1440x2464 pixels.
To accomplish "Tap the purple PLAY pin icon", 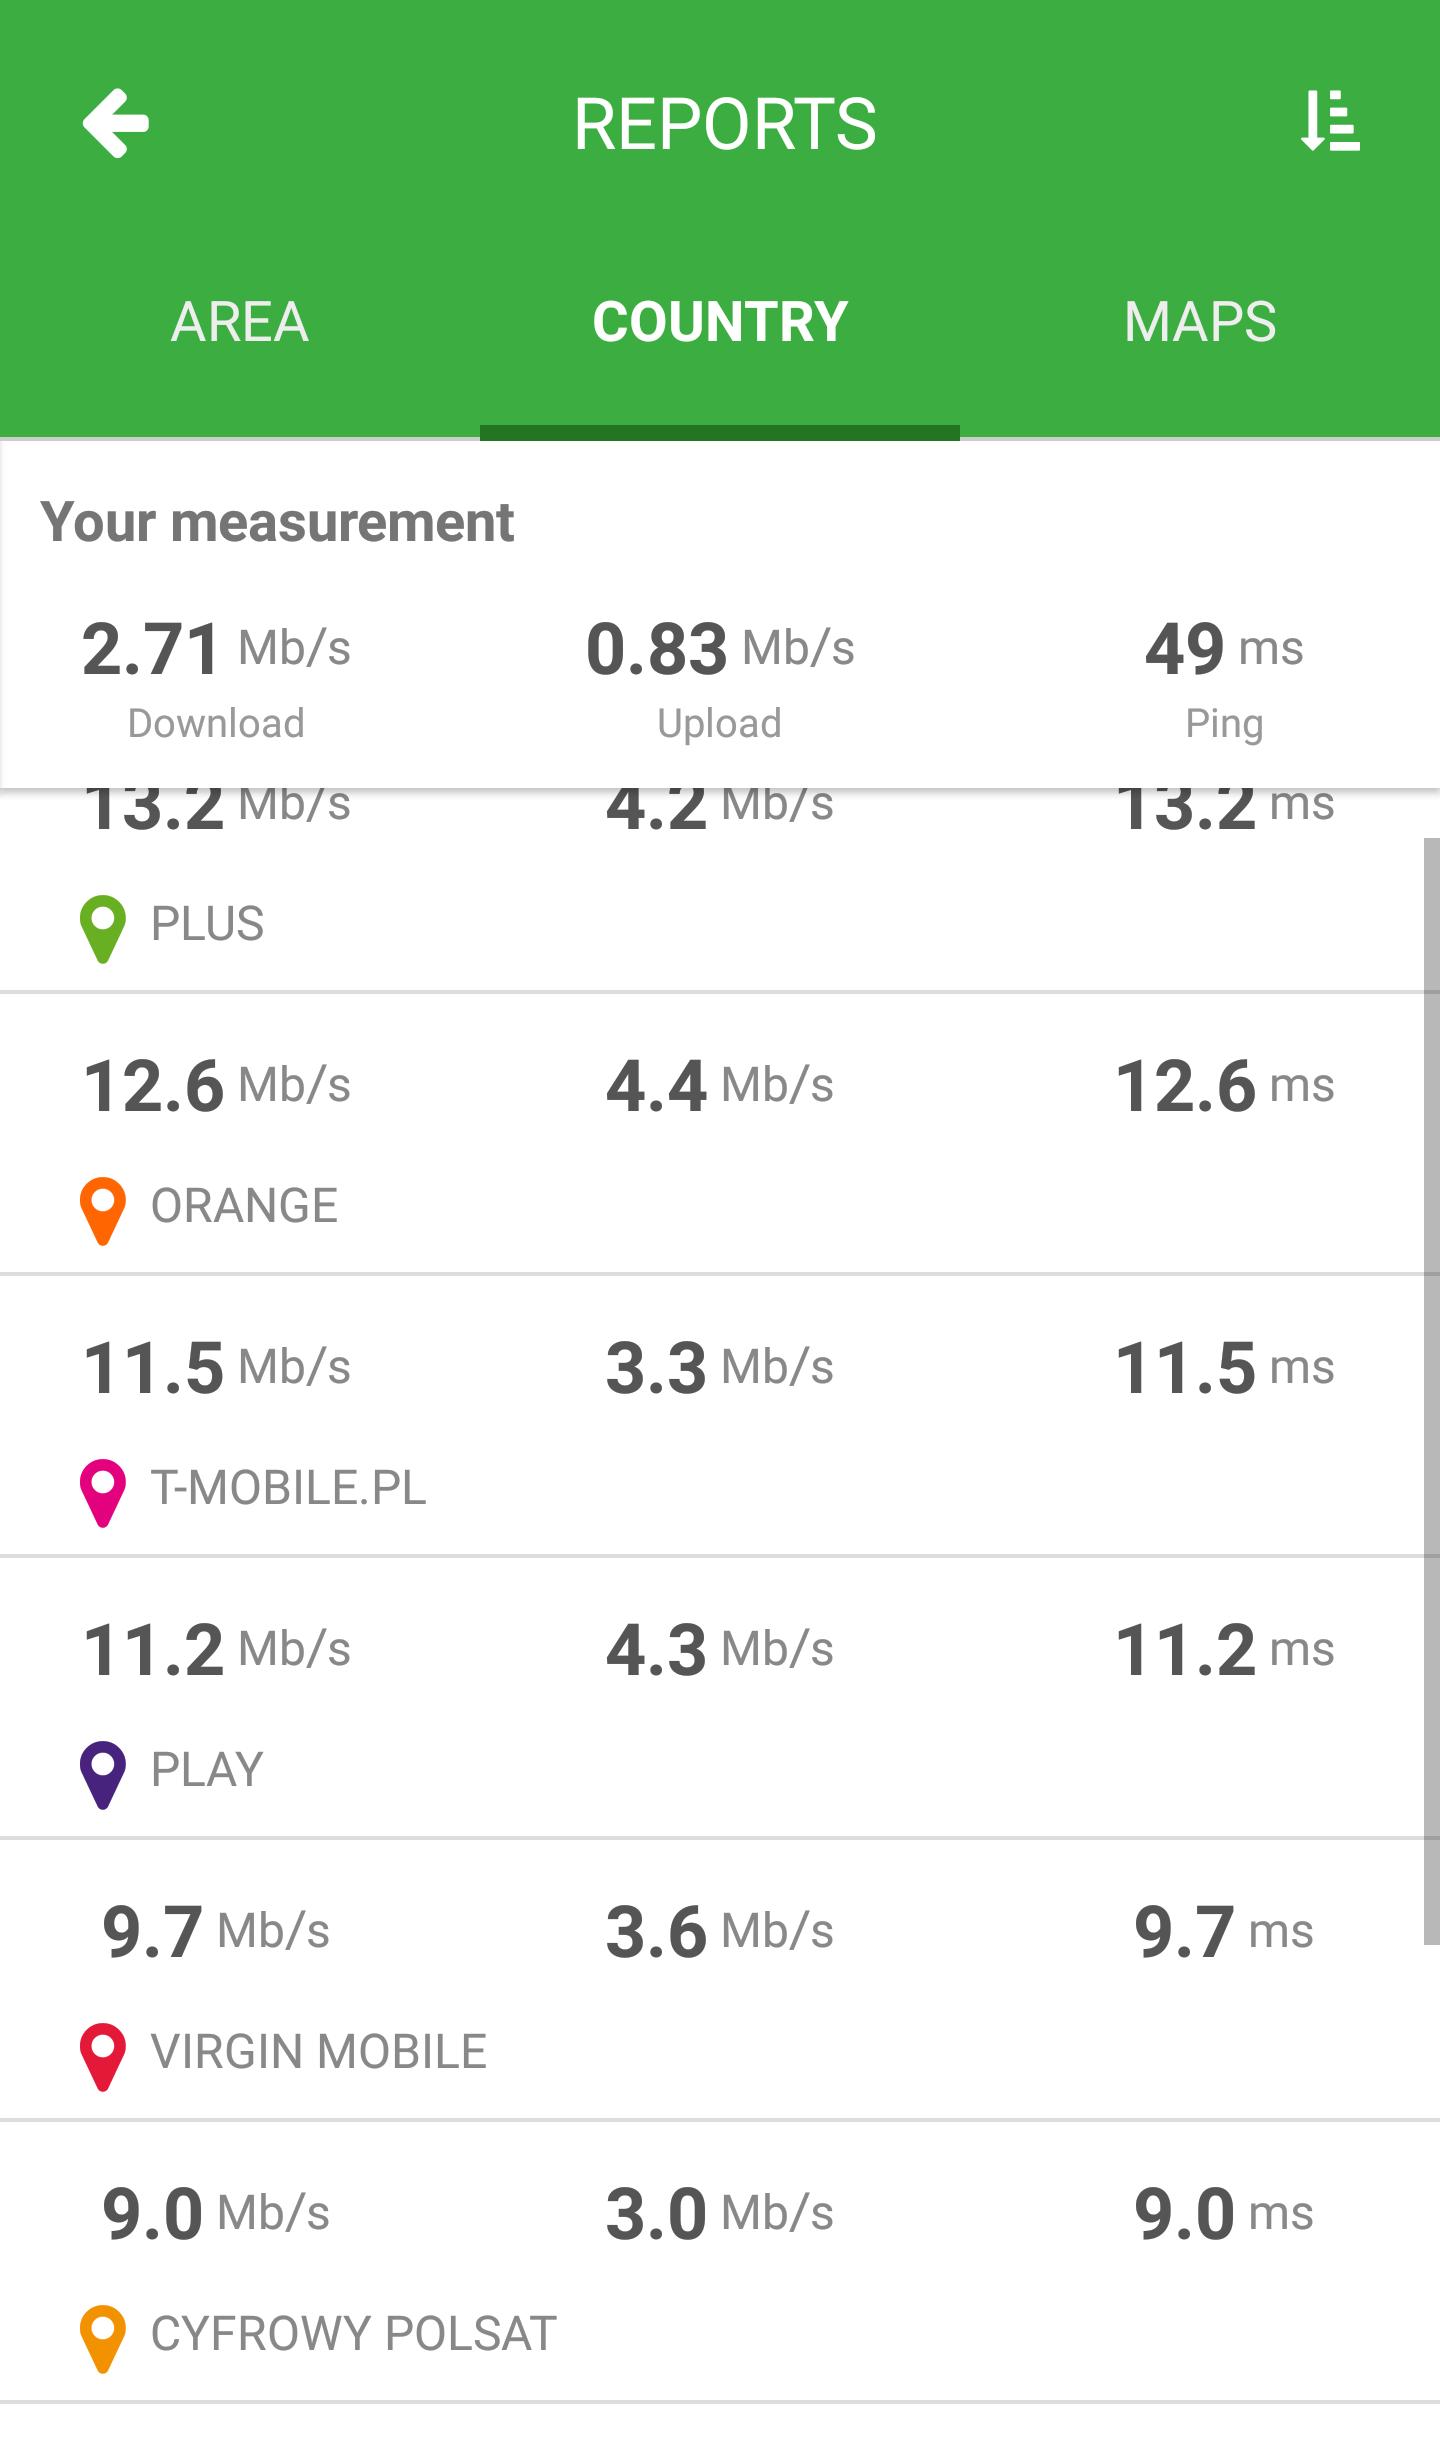I will click(102, 1773).
